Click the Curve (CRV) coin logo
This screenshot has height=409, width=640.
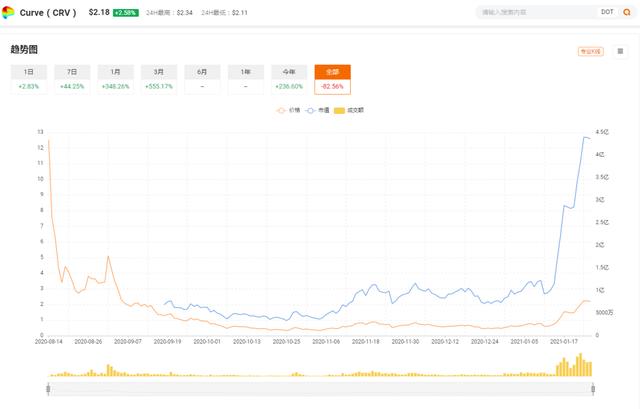(x=8, y=12)
